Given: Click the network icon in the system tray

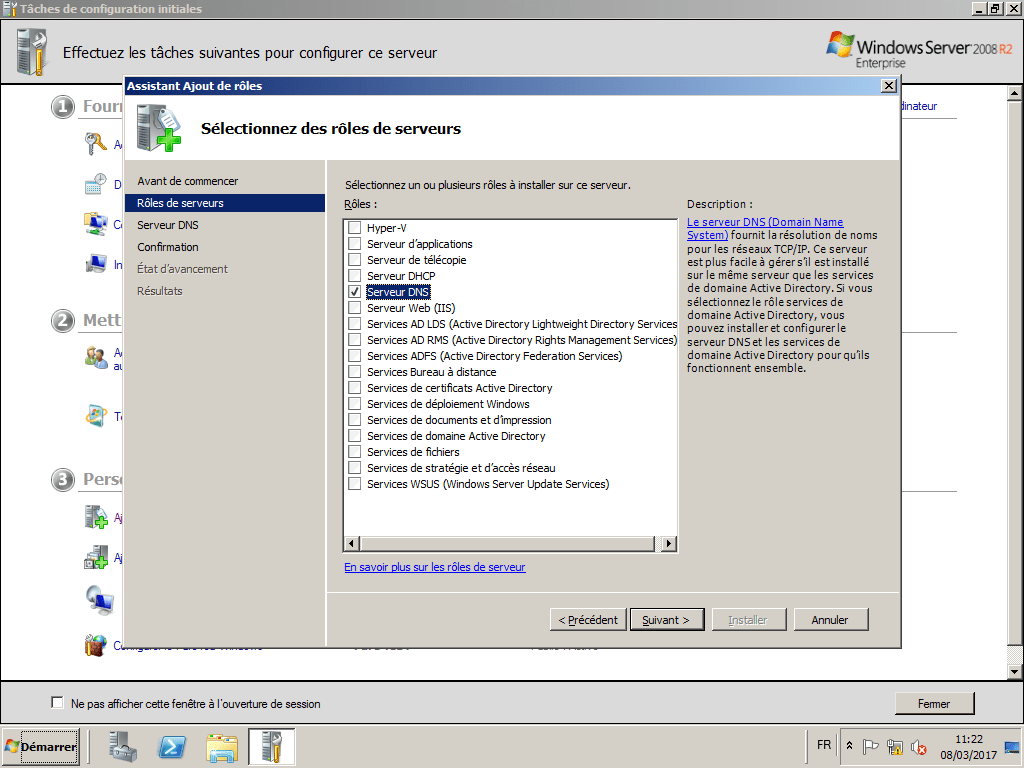Looking at the screenshot, I should (x=893, y=746).
